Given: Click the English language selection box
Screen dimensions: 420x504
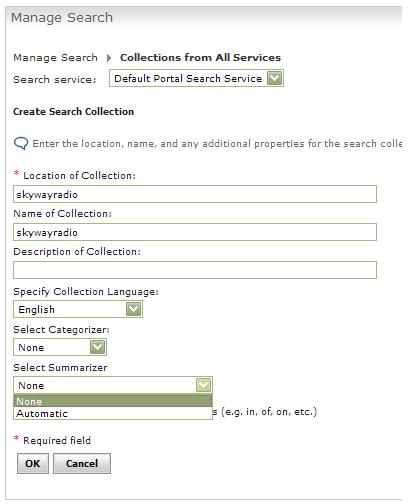Looking at the screenshot, I should tap(78, 309).
